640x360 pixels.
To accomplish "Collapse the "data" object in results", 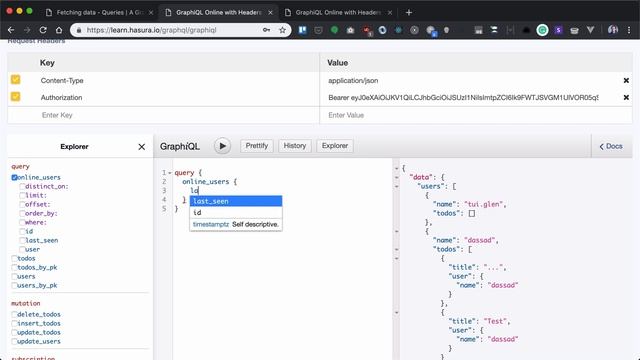I will (x=396, y=178).
